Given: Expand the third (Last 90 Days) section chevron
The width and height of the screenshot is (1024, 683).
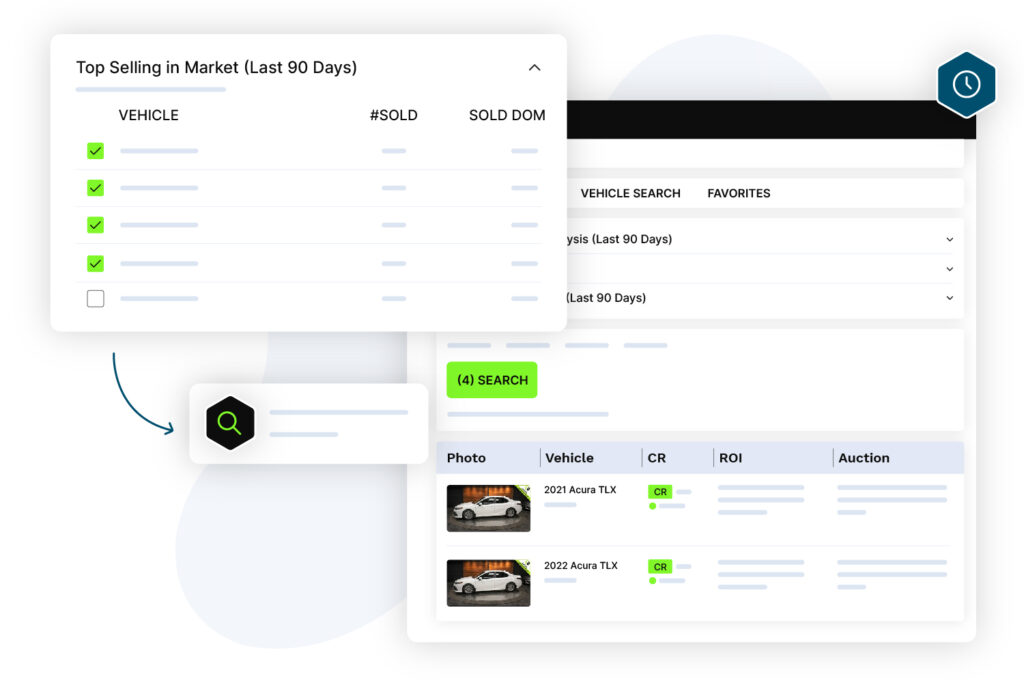Looking at the screenshot, I should pyautogui.click(x=949, y=298).
